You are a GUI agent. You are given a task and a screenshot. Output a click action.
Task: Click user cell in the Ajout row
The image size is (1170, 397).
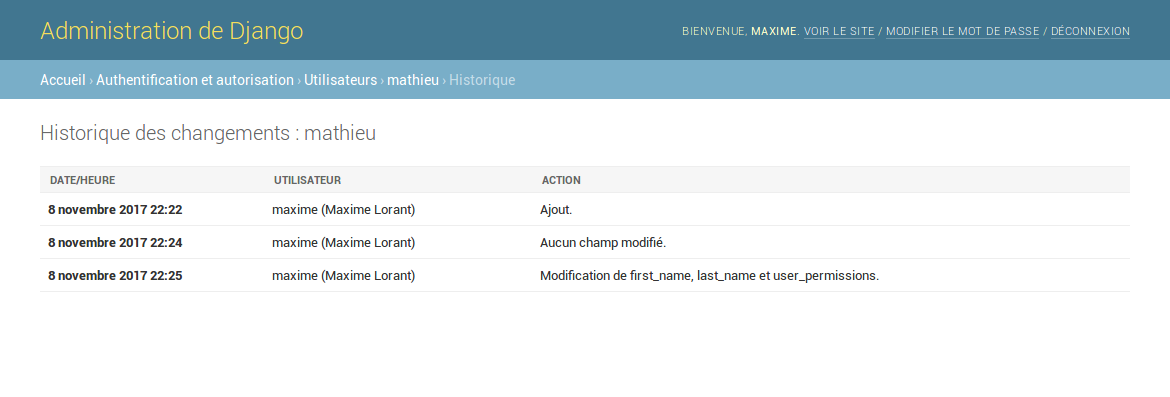click(343, 210)
